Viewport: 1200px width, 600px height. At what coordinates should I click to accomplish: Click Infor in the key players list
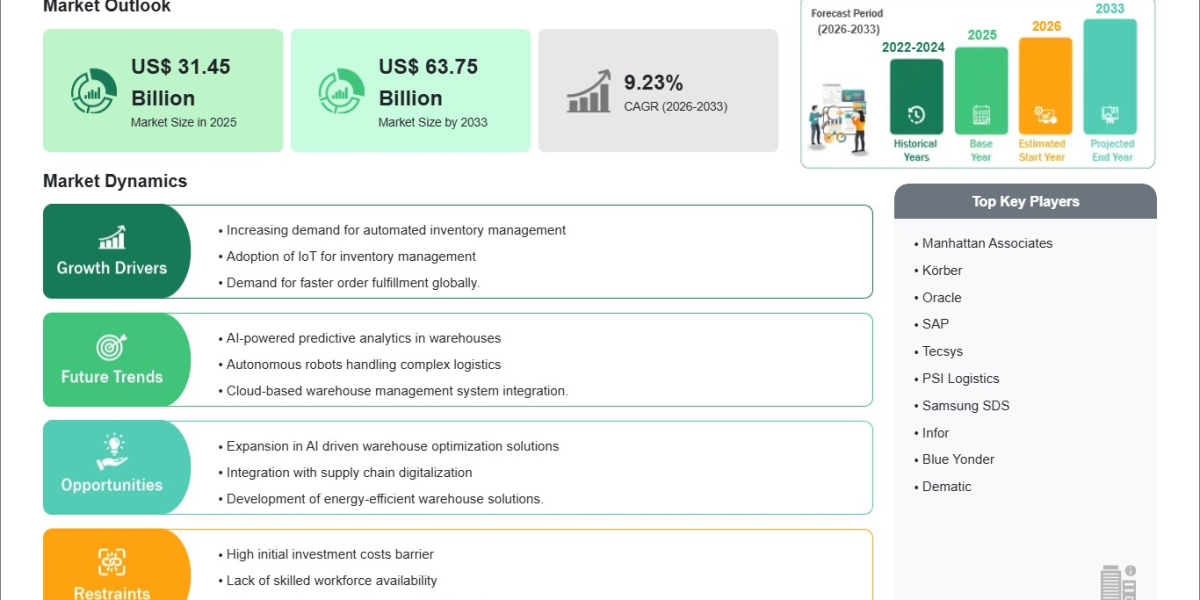click(x=936, y=432)
